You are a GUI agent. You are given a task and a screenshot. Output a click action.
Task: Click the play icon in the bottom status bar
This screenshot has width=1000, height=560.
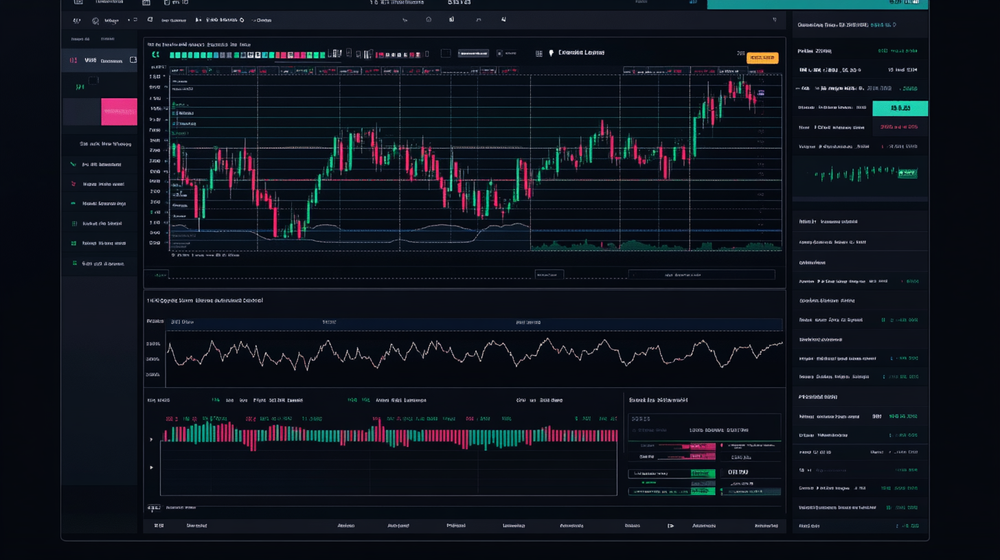pyautogui.click(x=671, y=525)
